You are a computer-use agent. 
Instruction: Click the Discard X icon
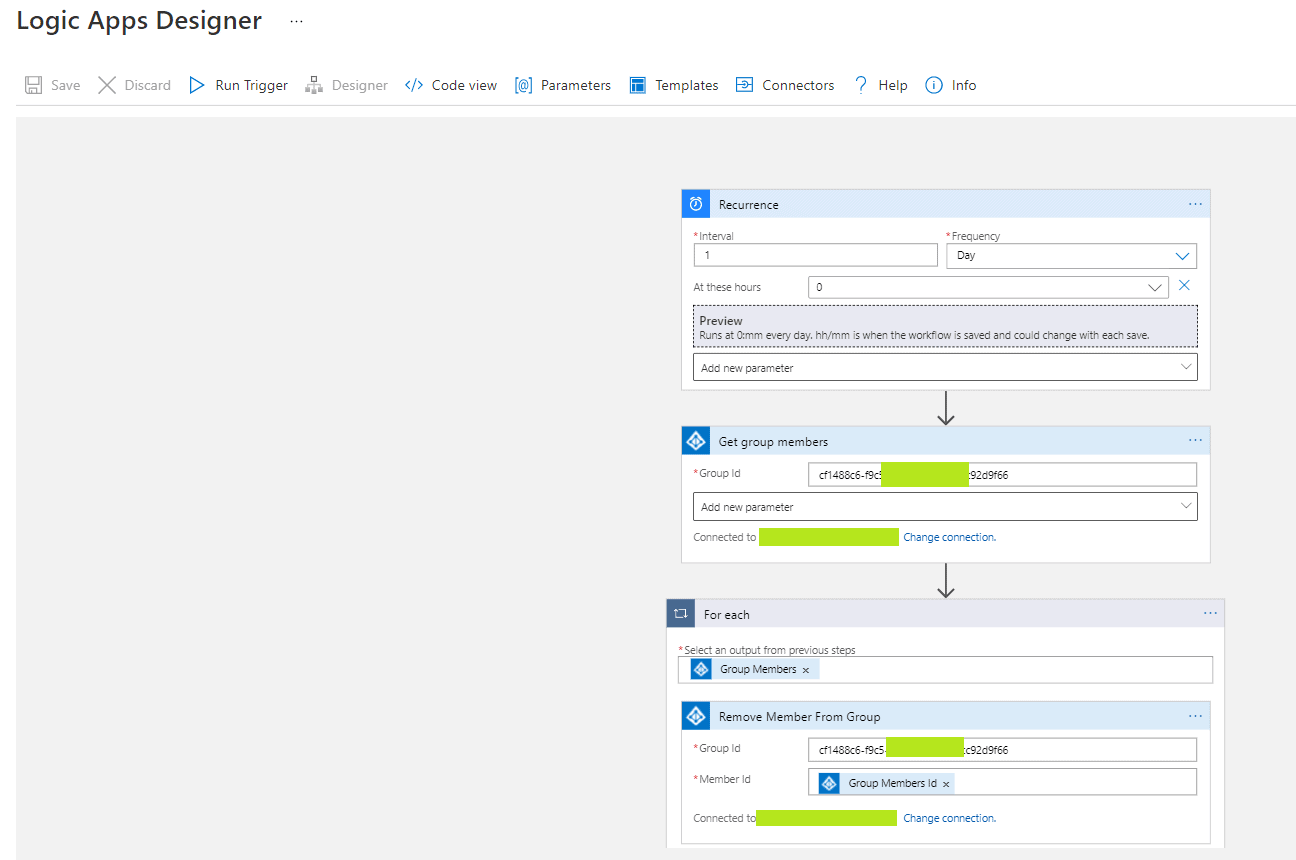[x=107, y=85]
